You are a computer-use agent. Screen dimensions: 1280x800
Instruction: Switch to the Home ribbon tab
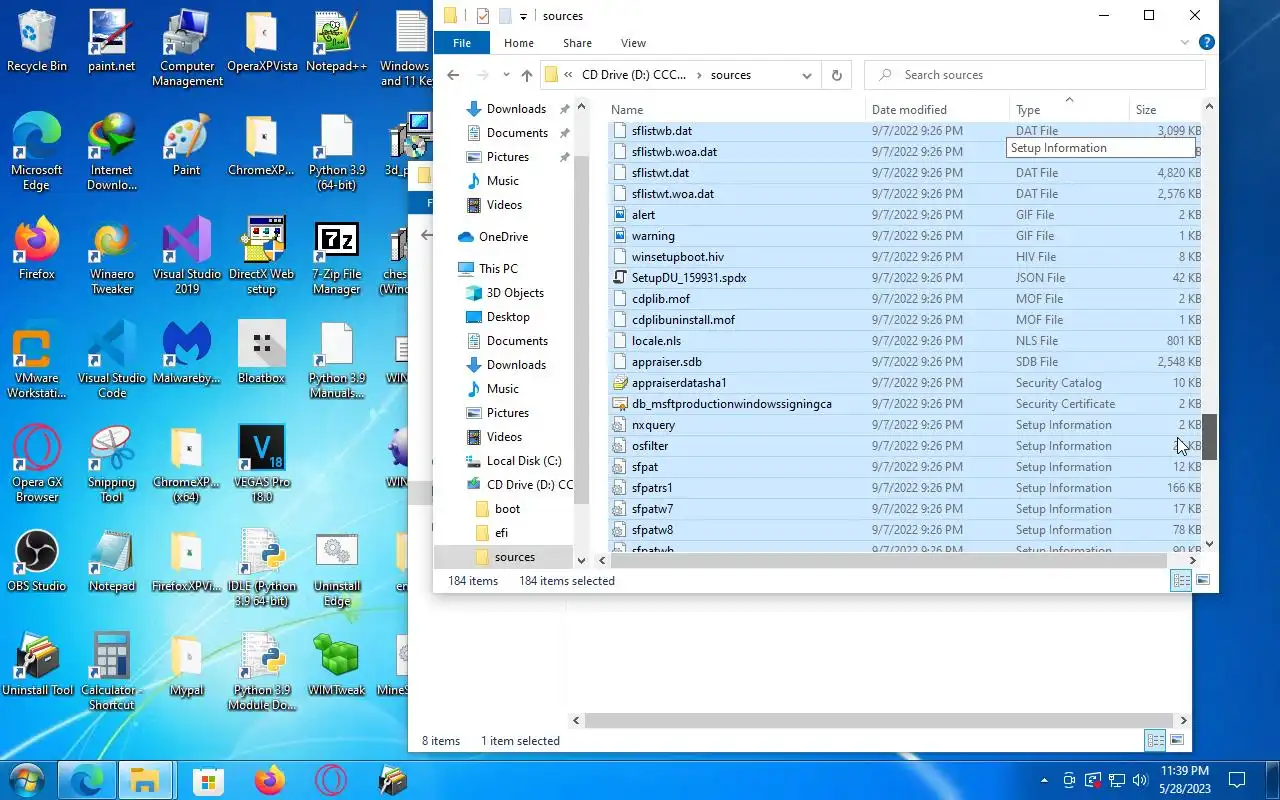point(519,43)
